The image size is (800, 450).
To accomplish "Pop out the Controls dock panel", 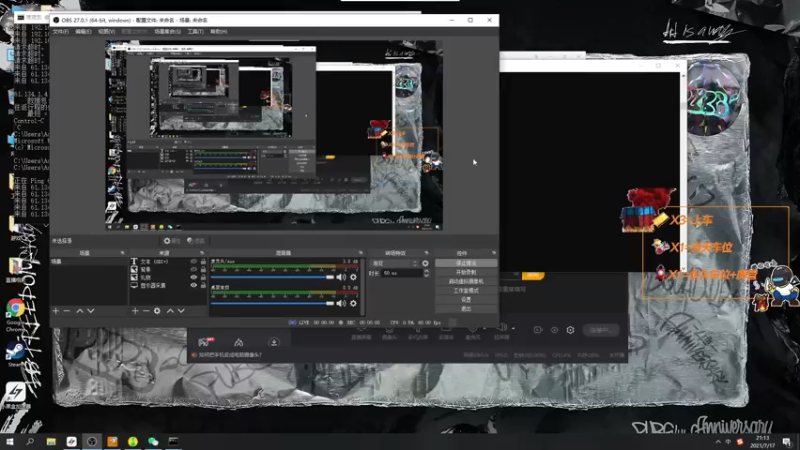I will click(494, 253).
